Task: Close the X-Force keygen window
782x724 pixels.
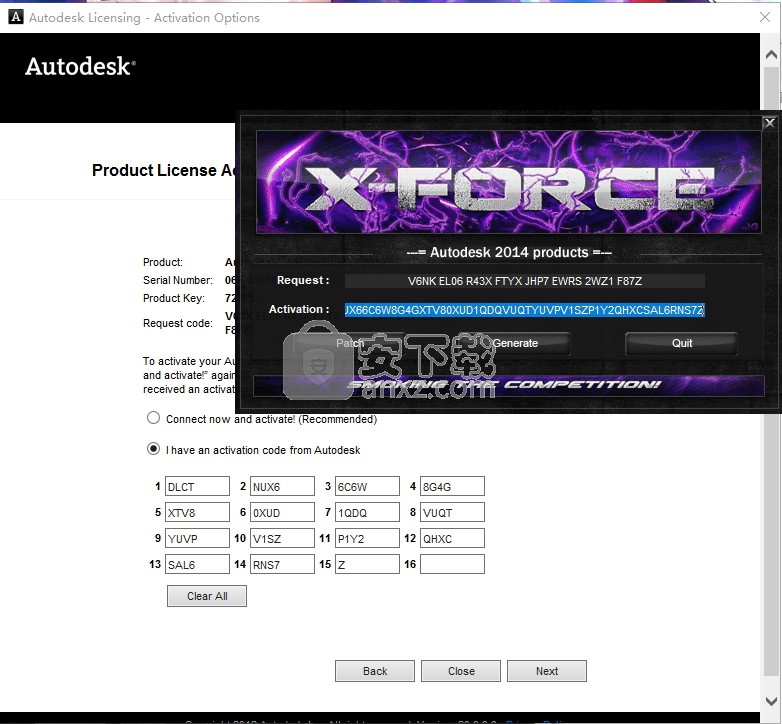Action: pyautogui.click(x=770, y=123)
